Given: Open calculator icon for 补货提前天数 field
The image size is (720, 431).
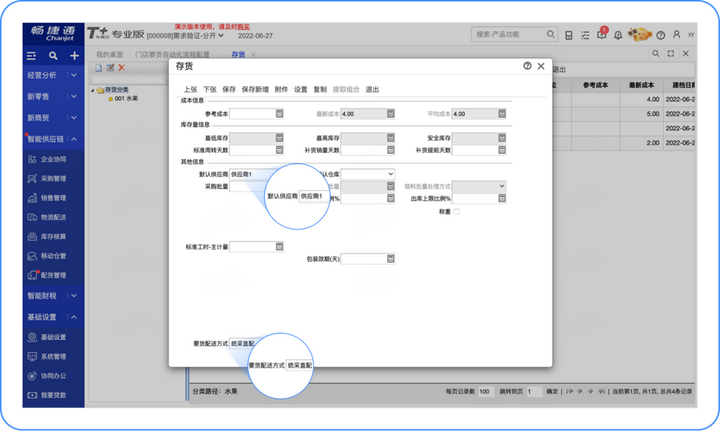Looking at the screenshot, I should [x=502, y=150].
